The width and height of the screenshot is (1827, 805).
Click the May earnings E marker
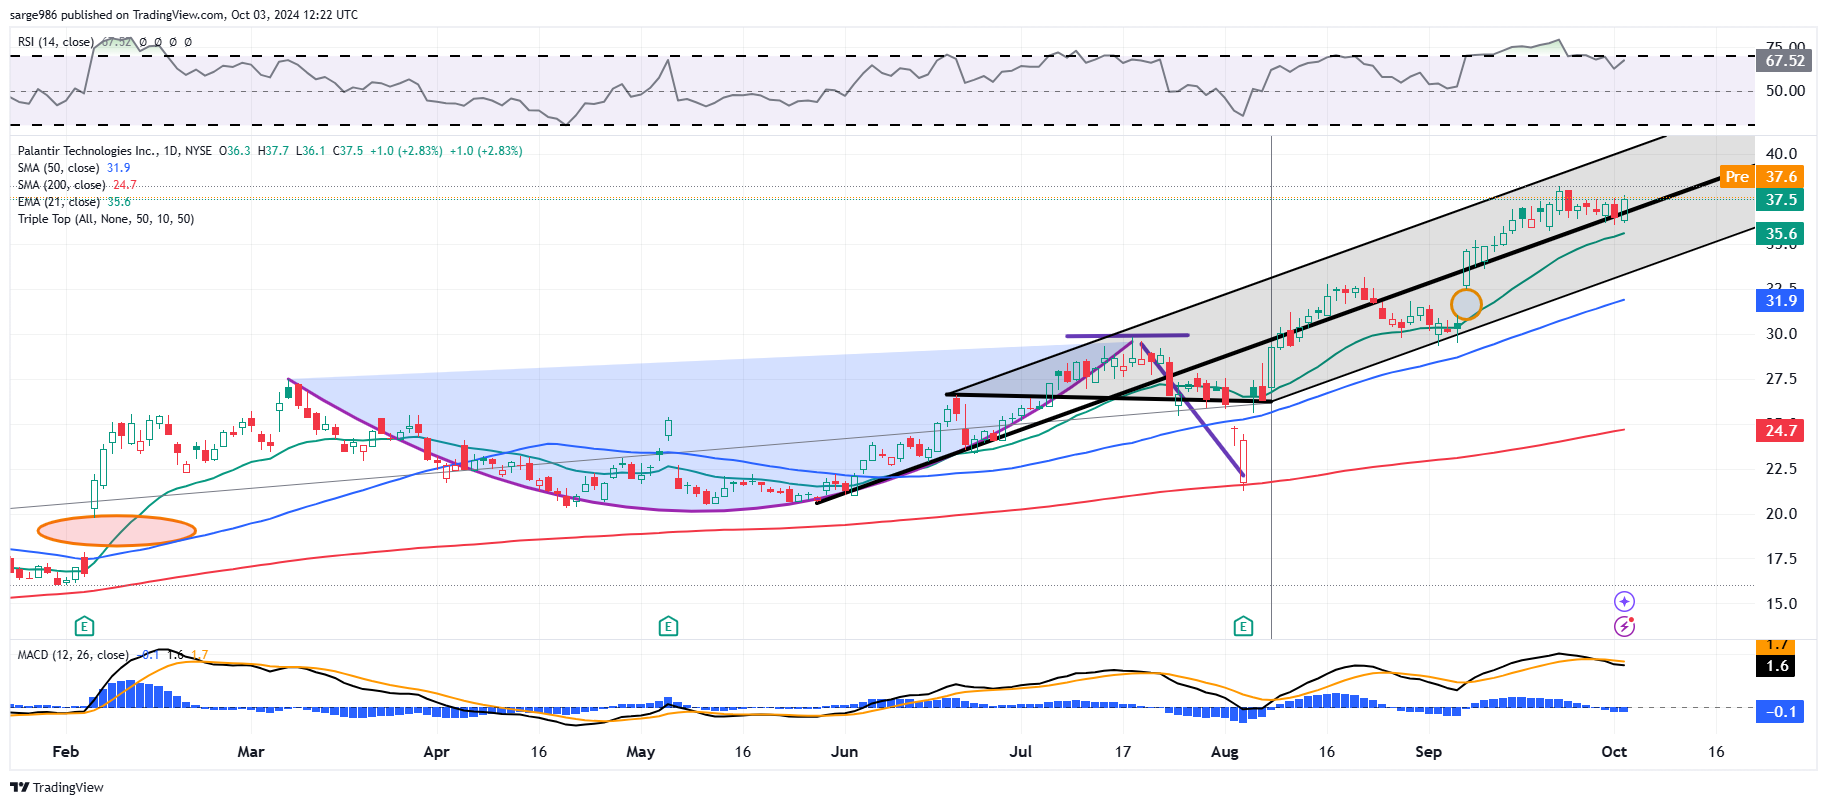[x=668, y=627]
